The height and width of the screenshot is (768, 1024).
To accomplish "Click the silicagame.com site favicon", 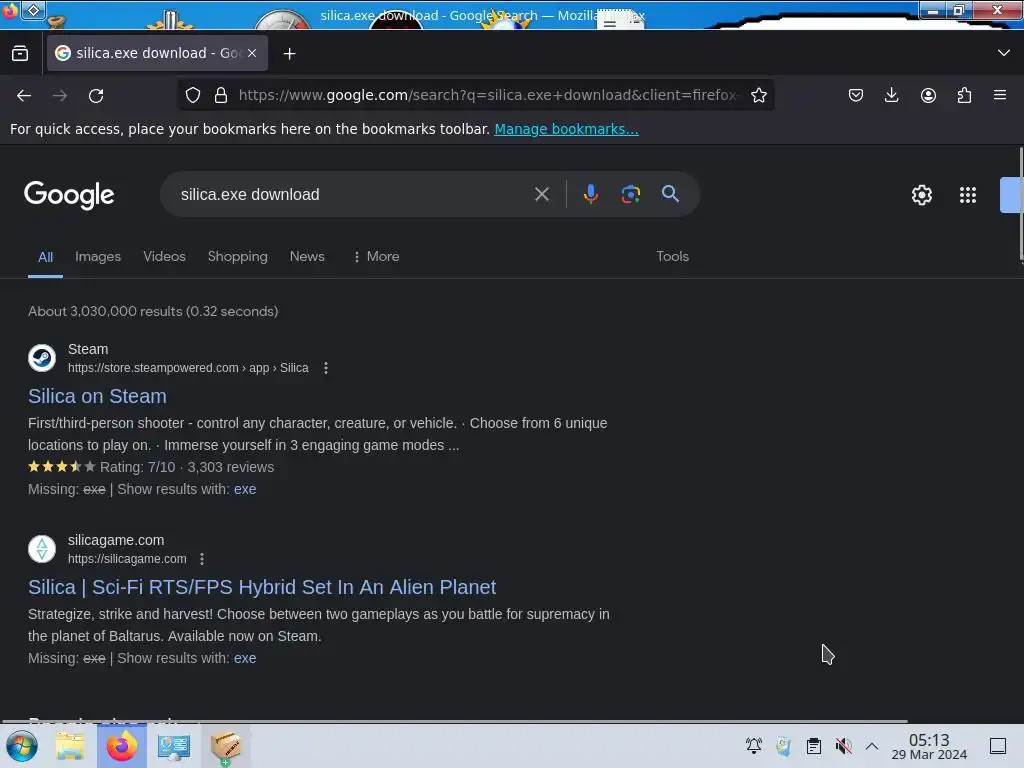I will (42, 549).
